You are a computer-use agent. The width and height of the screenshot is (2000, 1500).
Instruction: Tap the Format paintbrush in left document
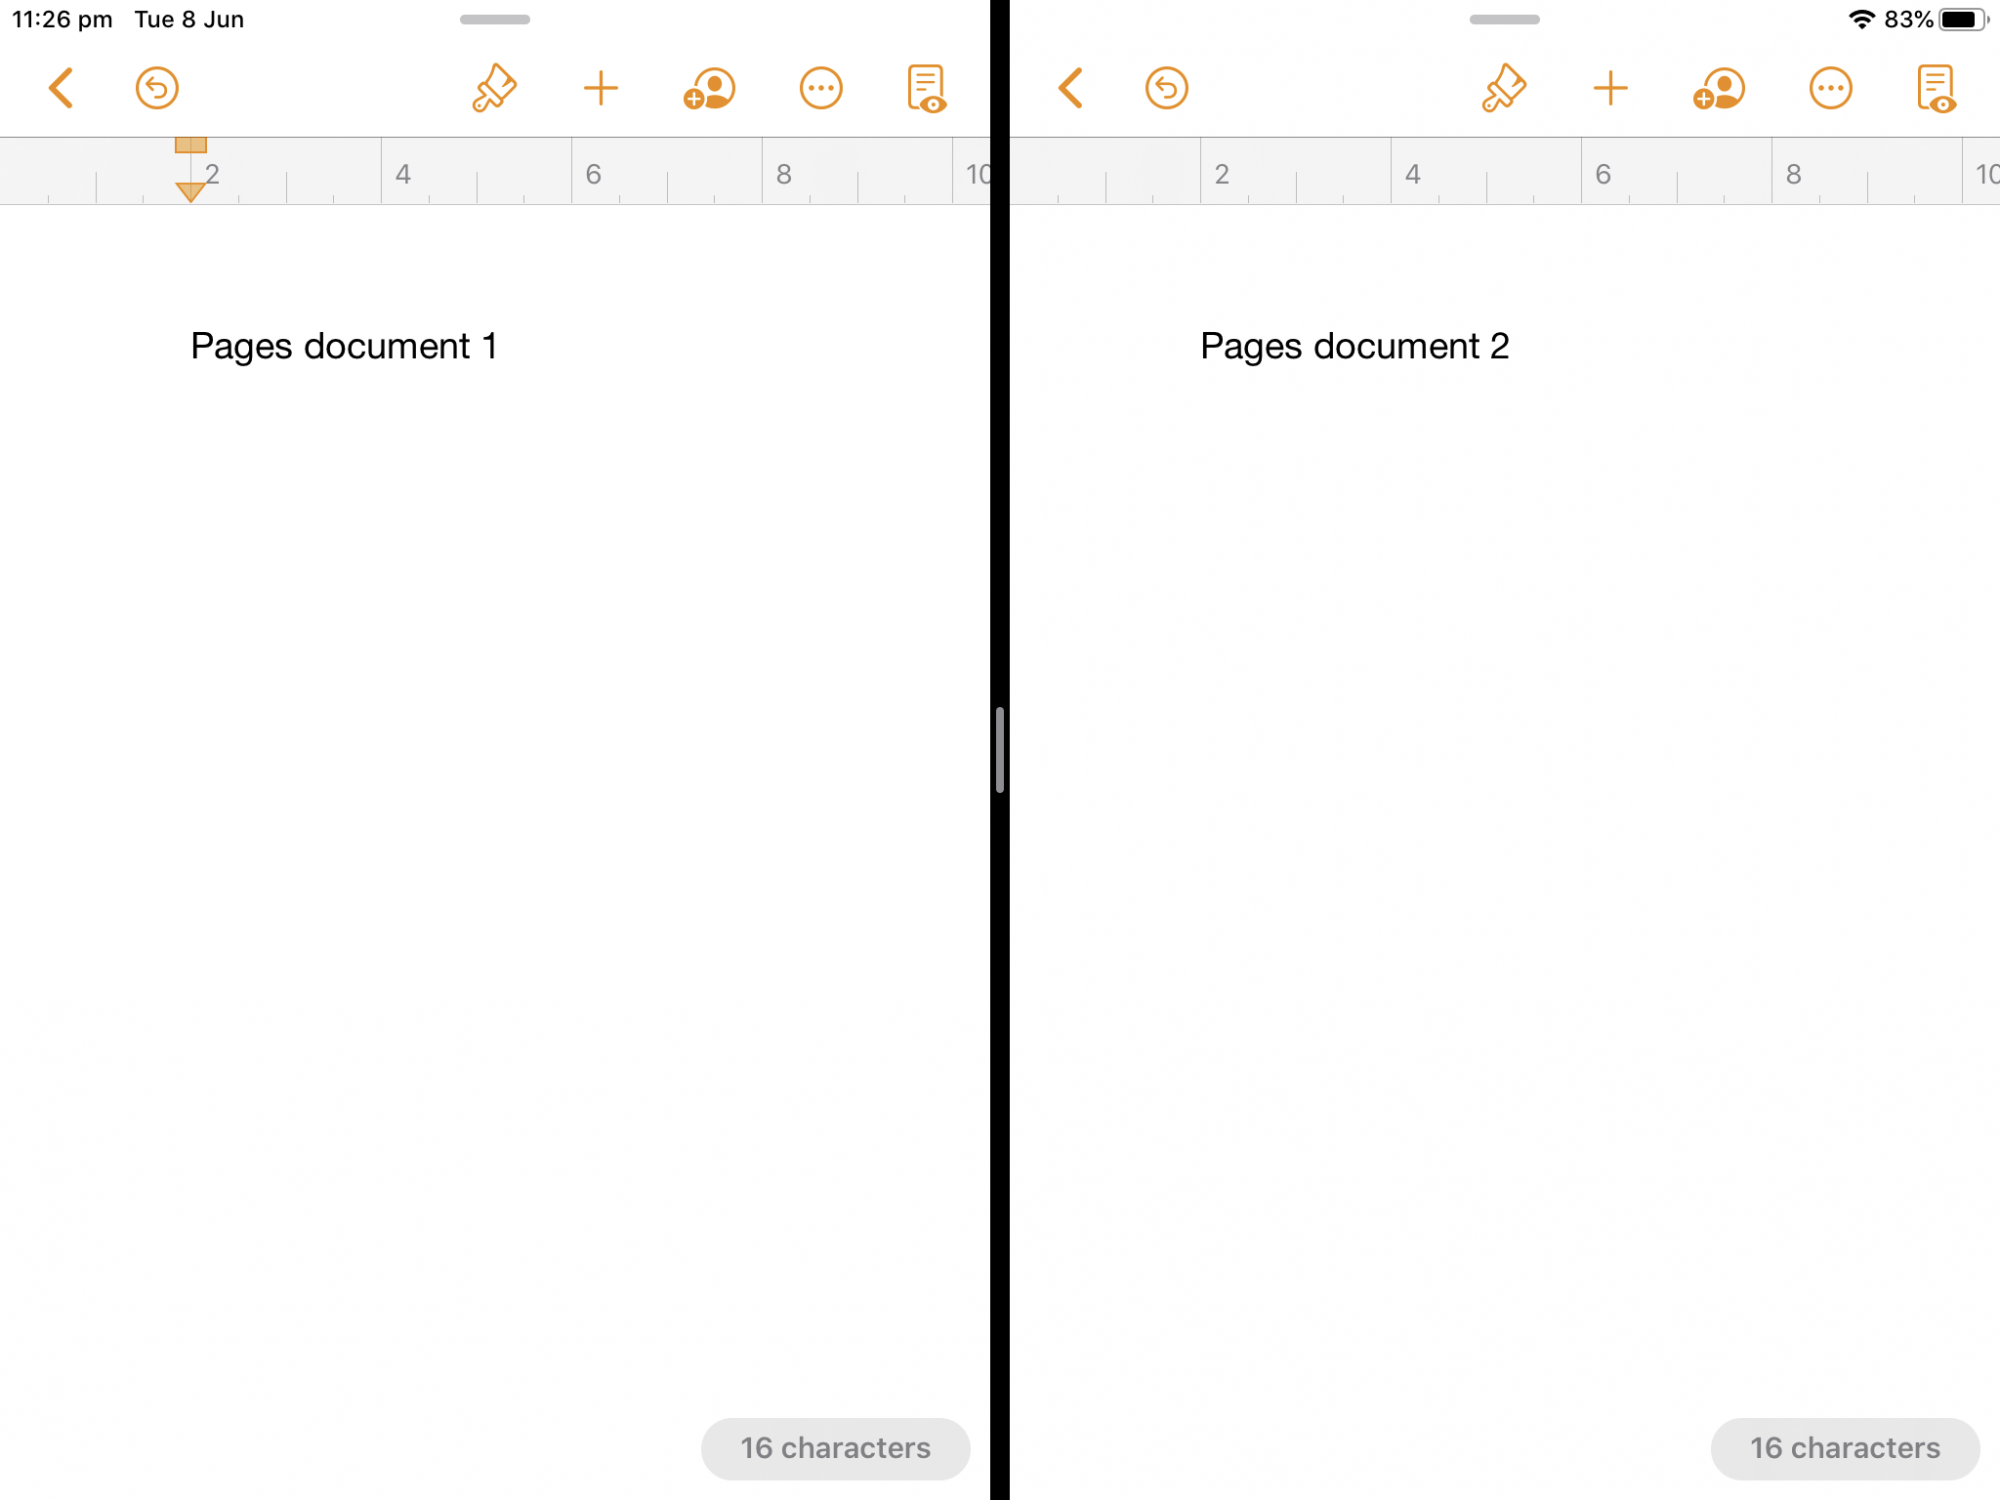(494, 88)
